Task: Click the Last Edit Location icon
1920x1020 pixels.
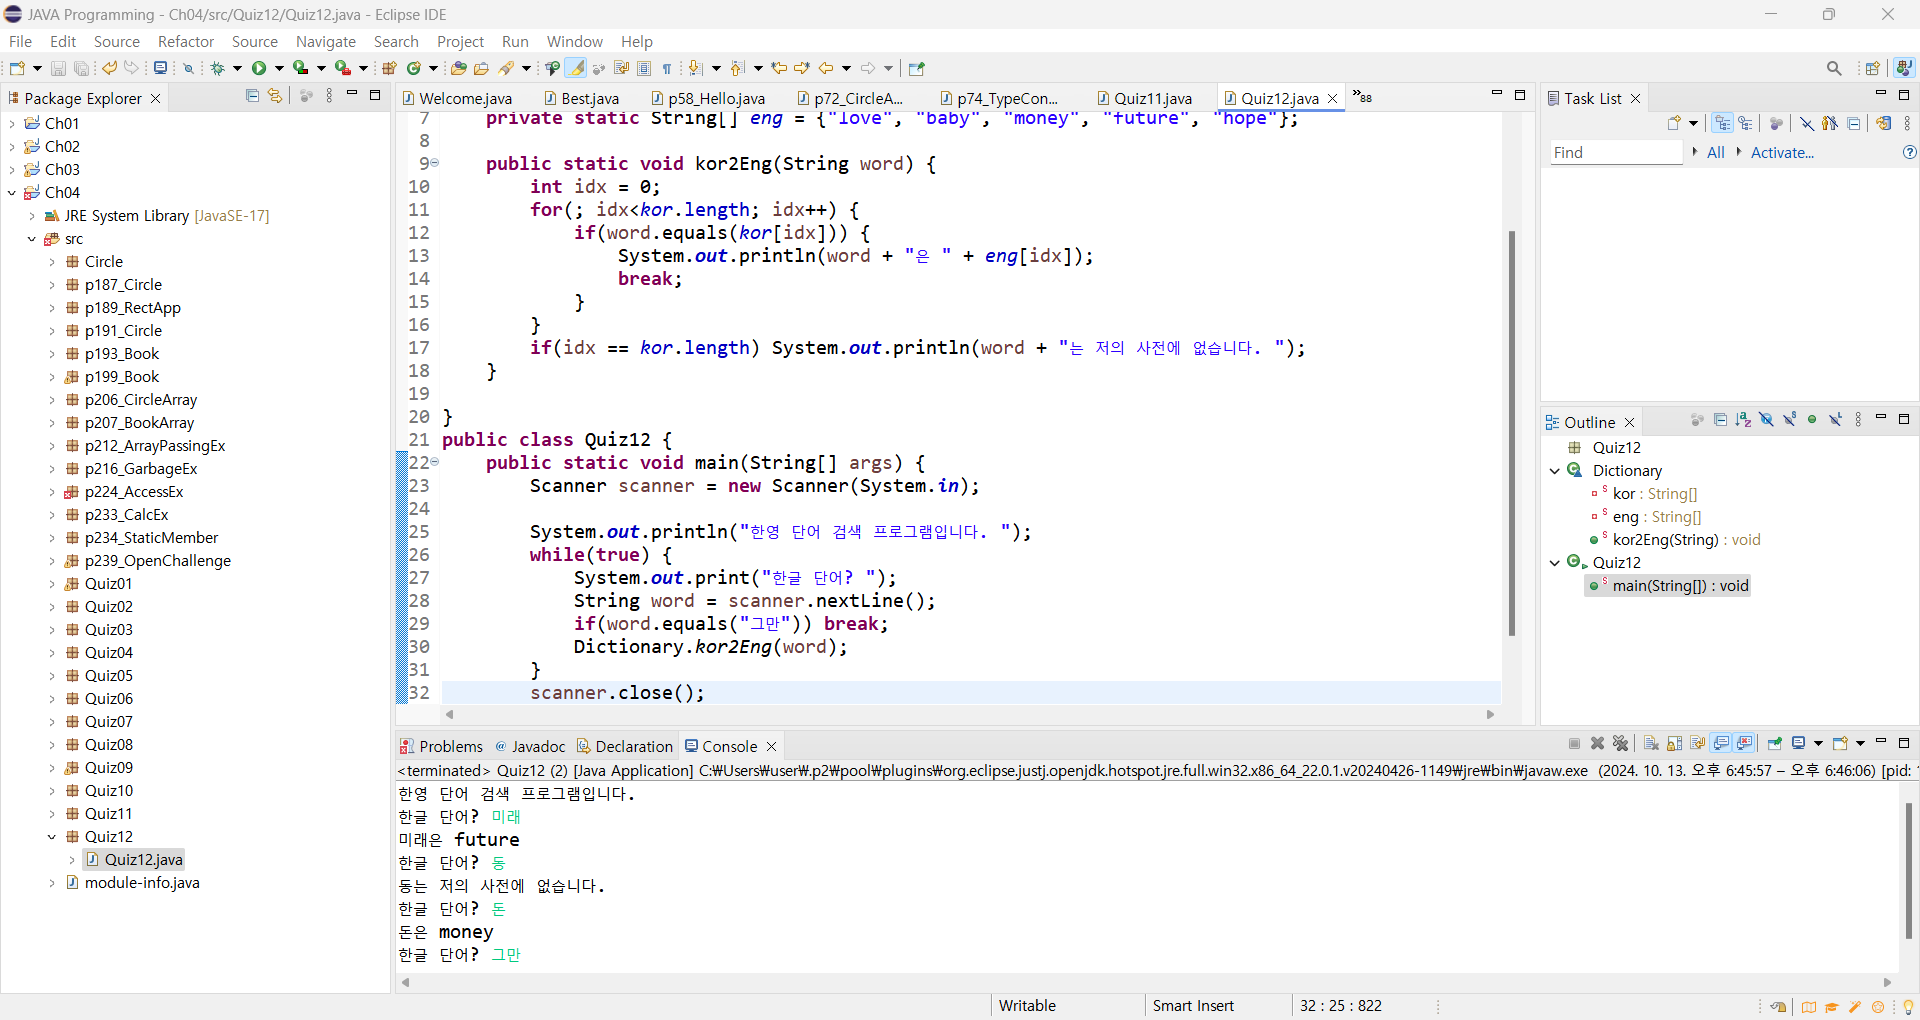Action: coord(779,68)
